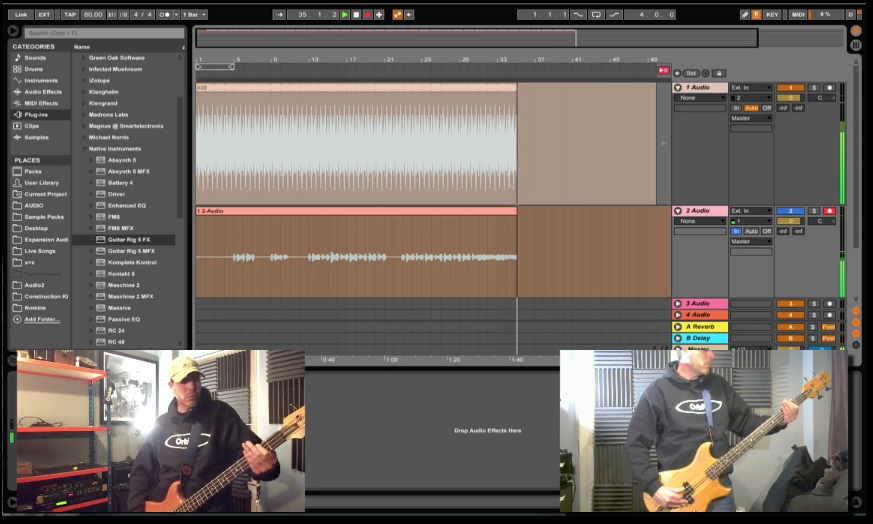Expand the Infected Mushroom folder

click(84, 69)
